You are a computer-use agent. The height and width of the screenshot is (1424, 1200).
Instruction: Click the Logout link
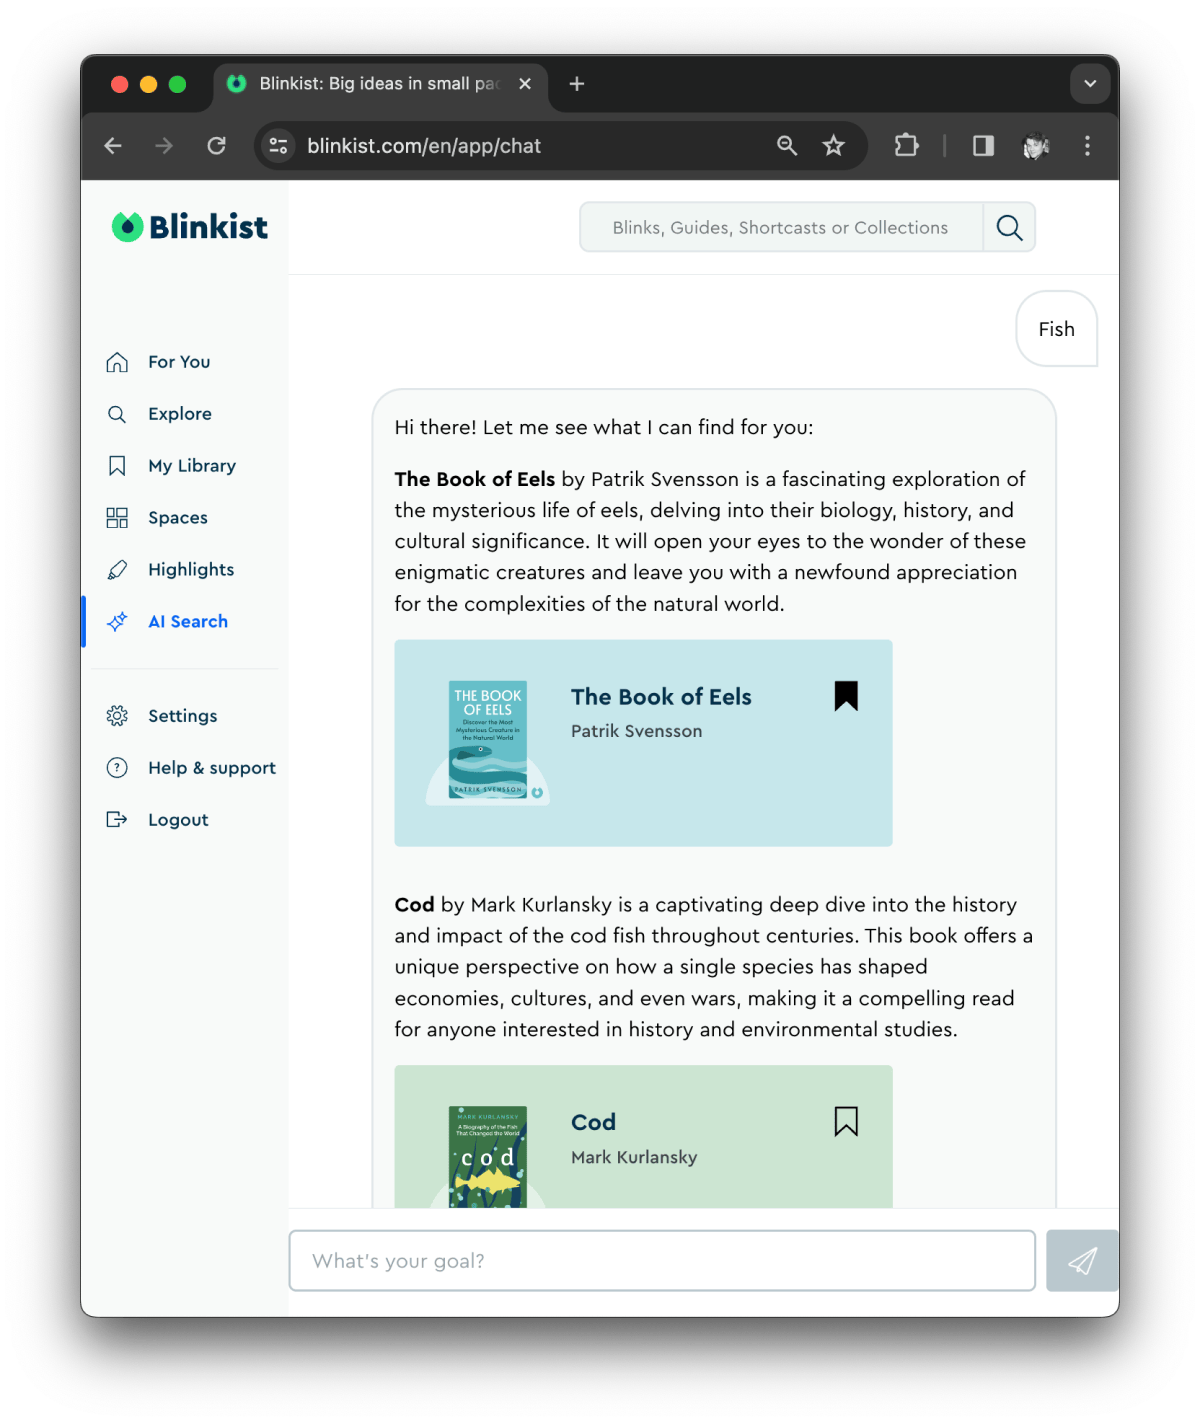pyautogui.click(x=178, y=820)
